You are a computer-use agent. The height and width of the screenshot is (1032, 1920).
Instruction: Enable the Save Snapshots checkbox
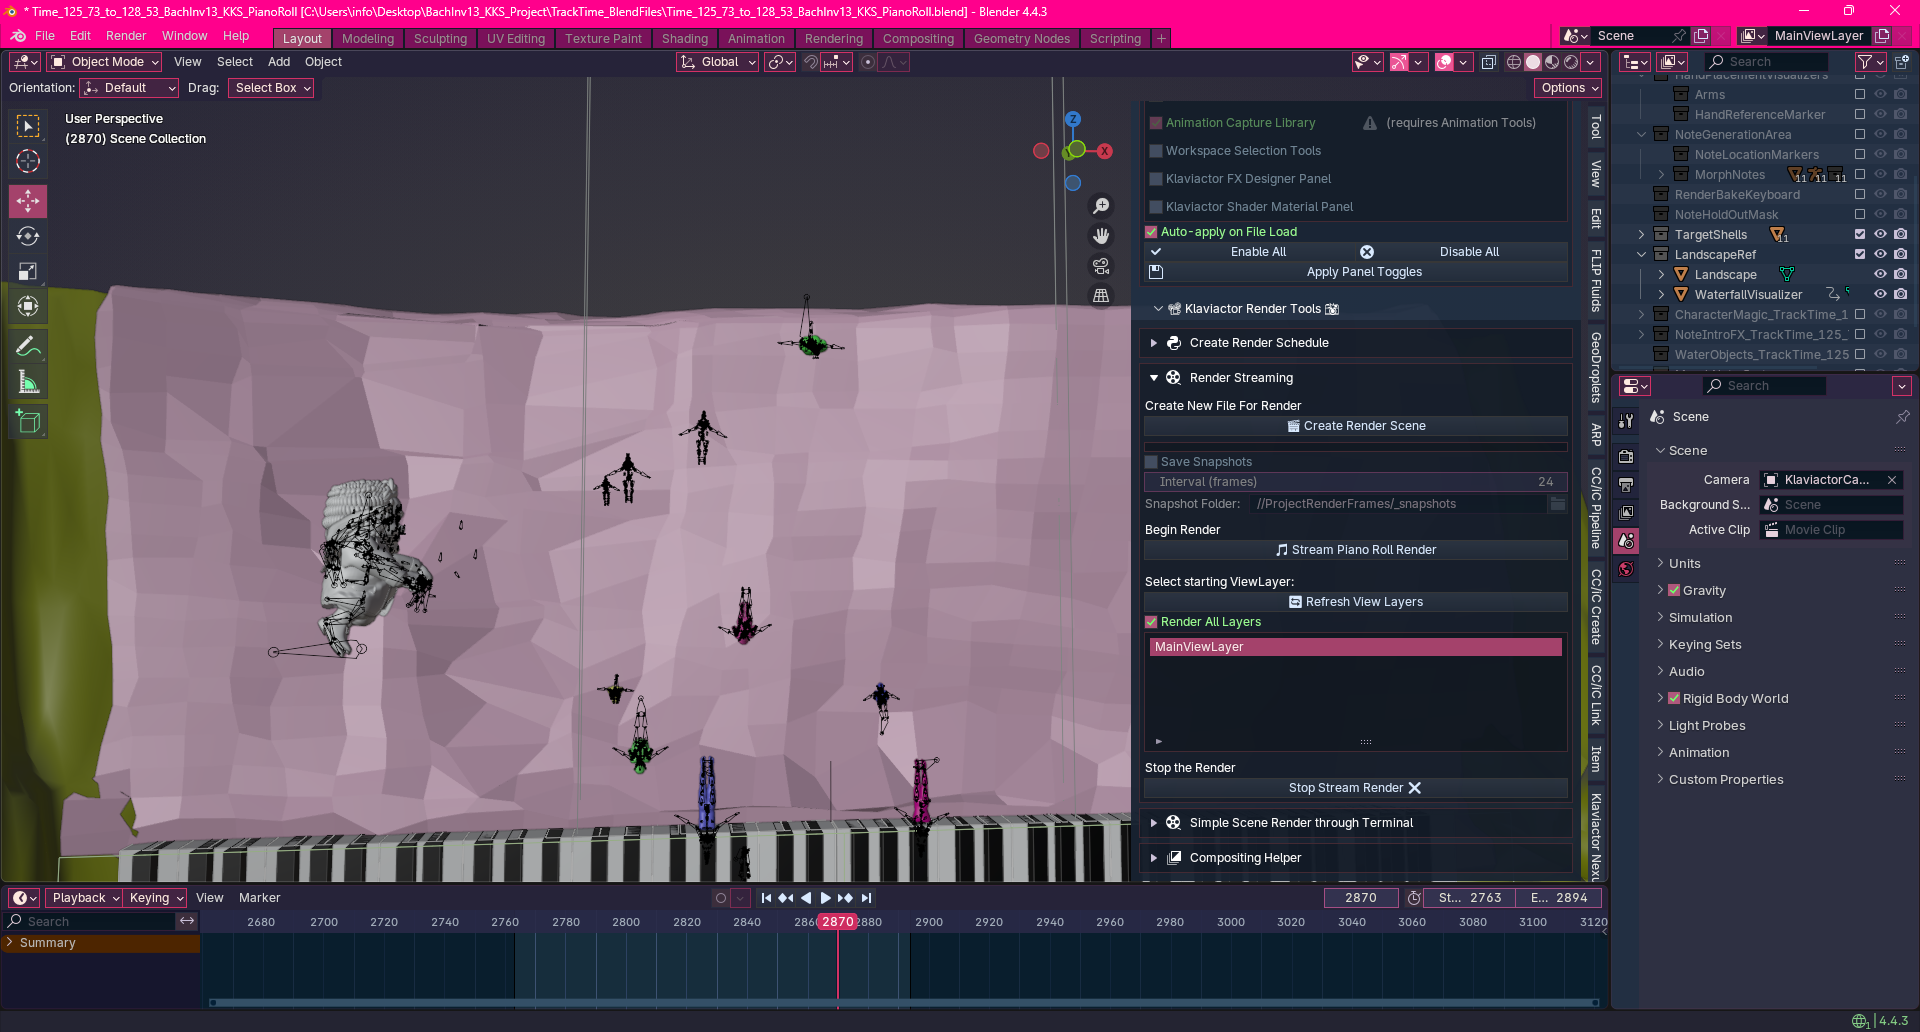(x=1152, y=461)
